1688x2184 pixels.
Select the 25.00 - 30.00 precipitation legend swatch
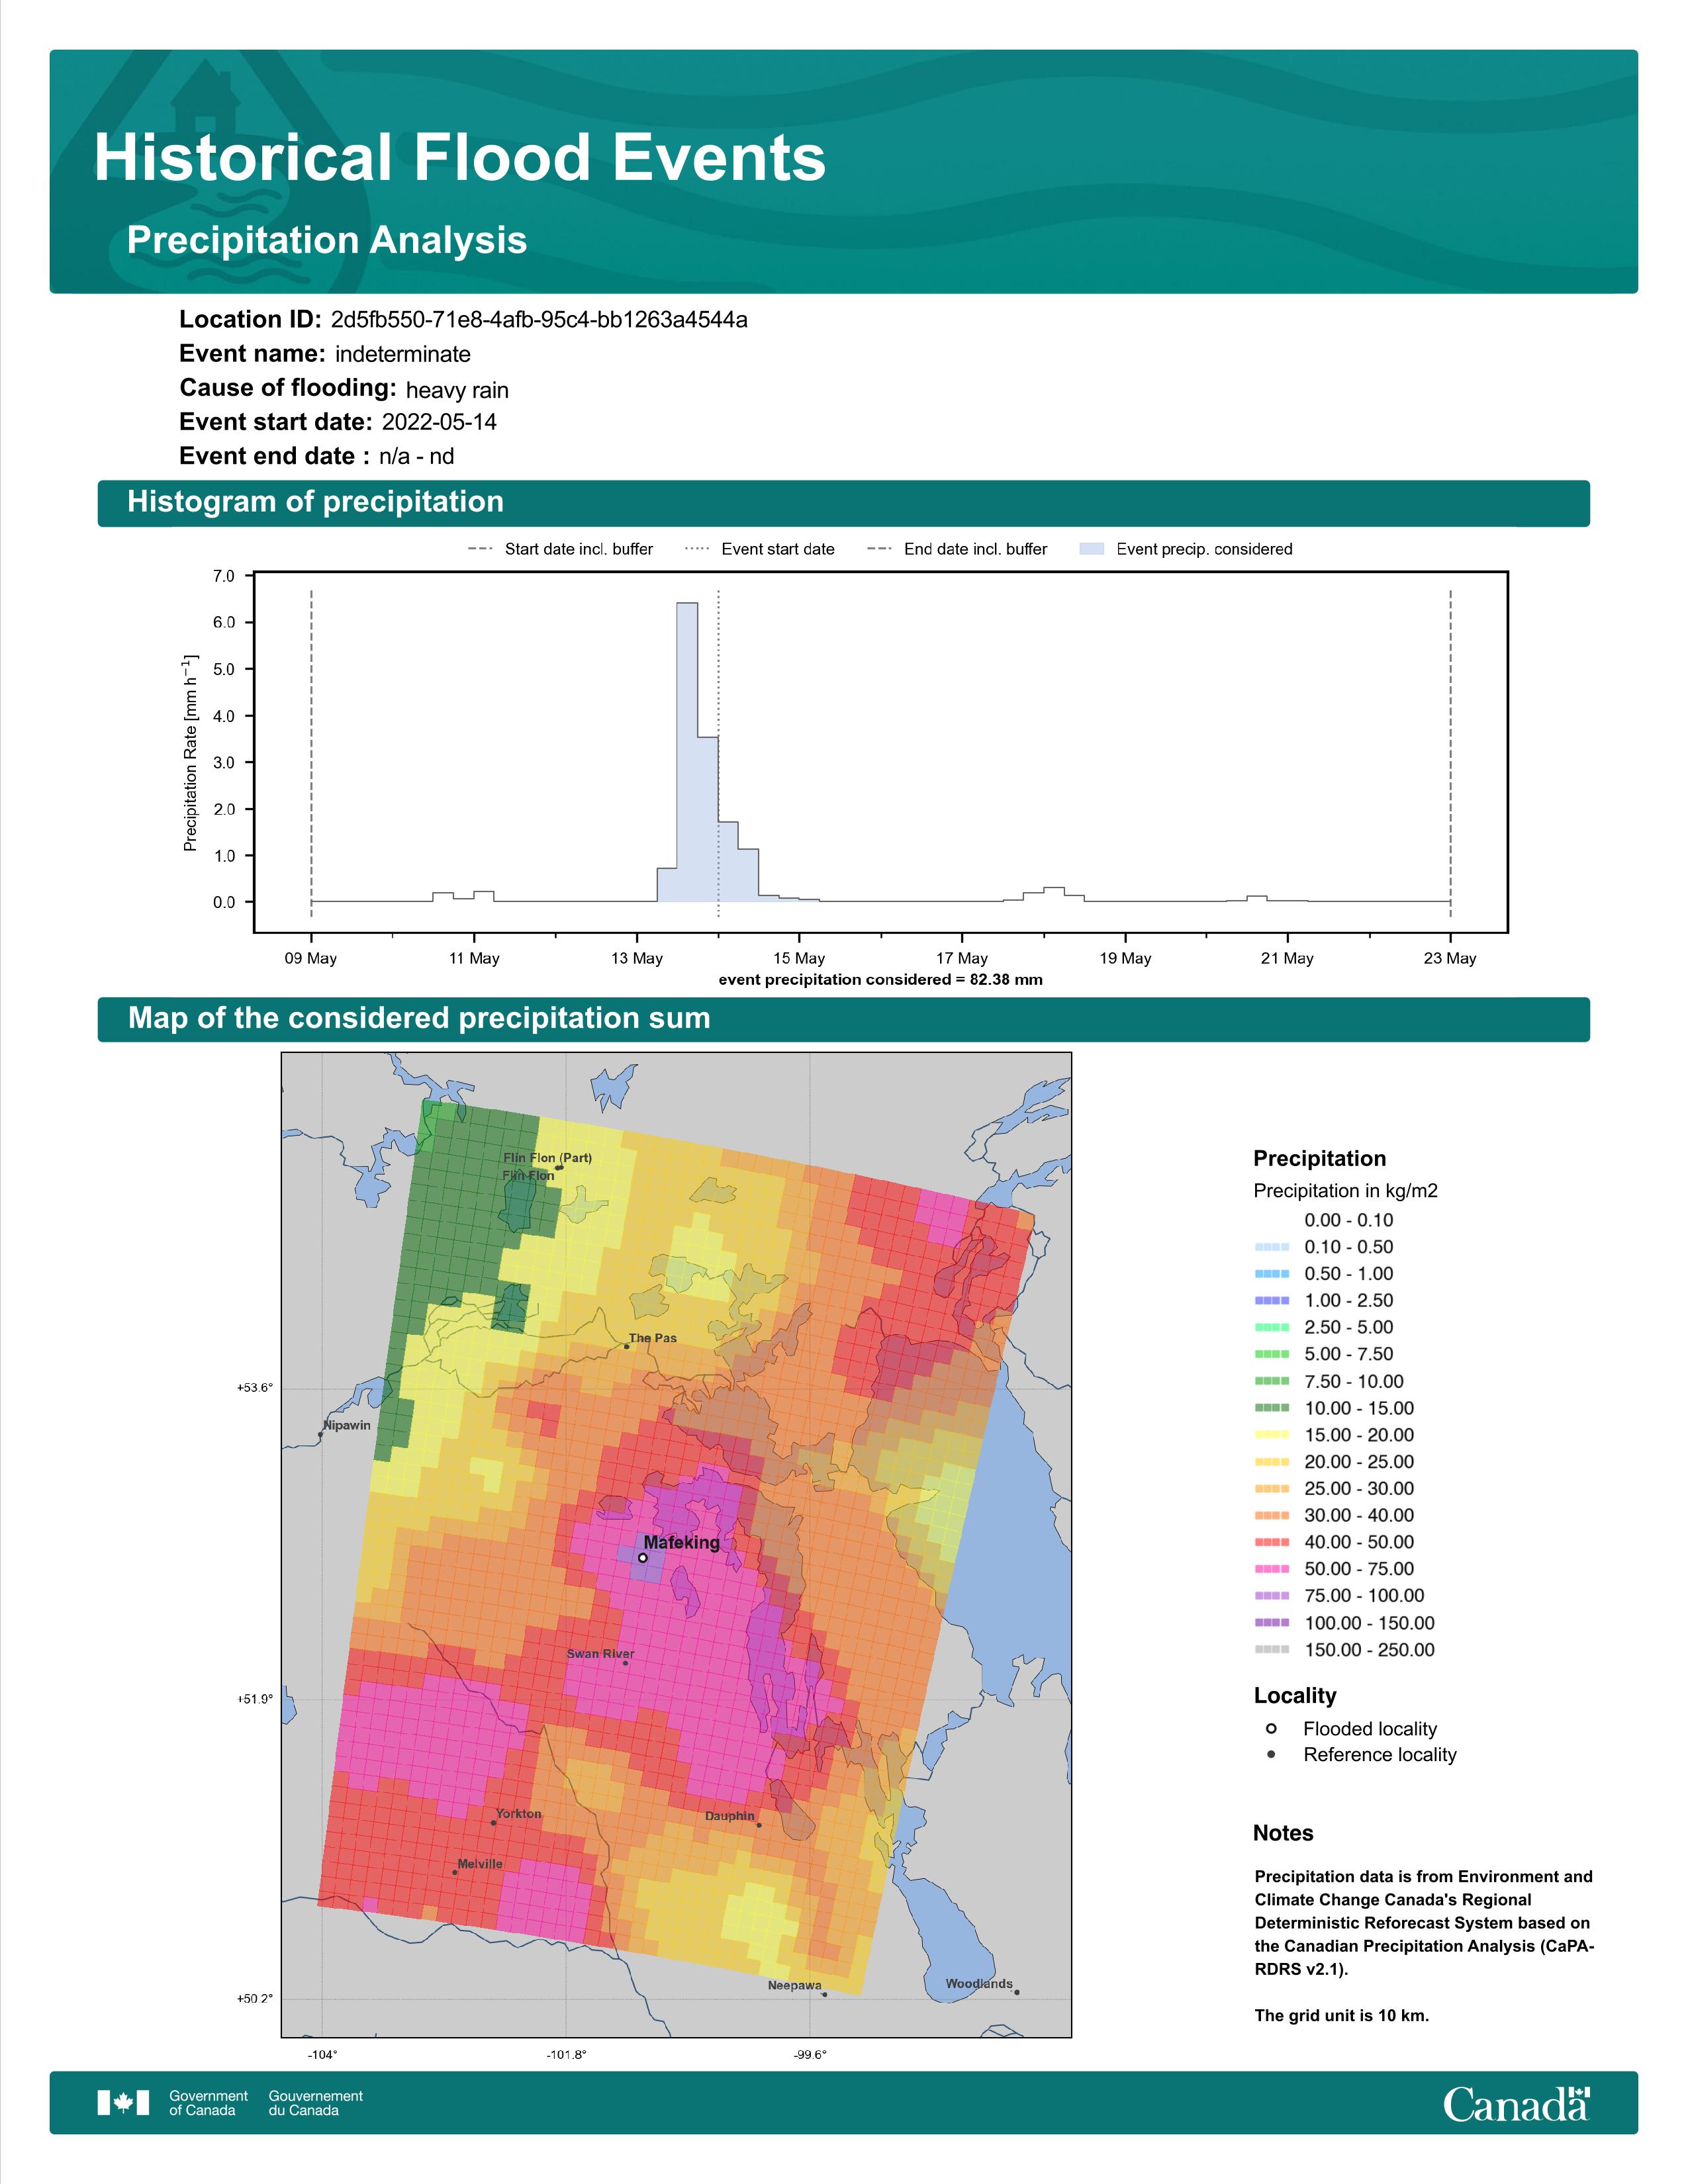[1272, 1488]
